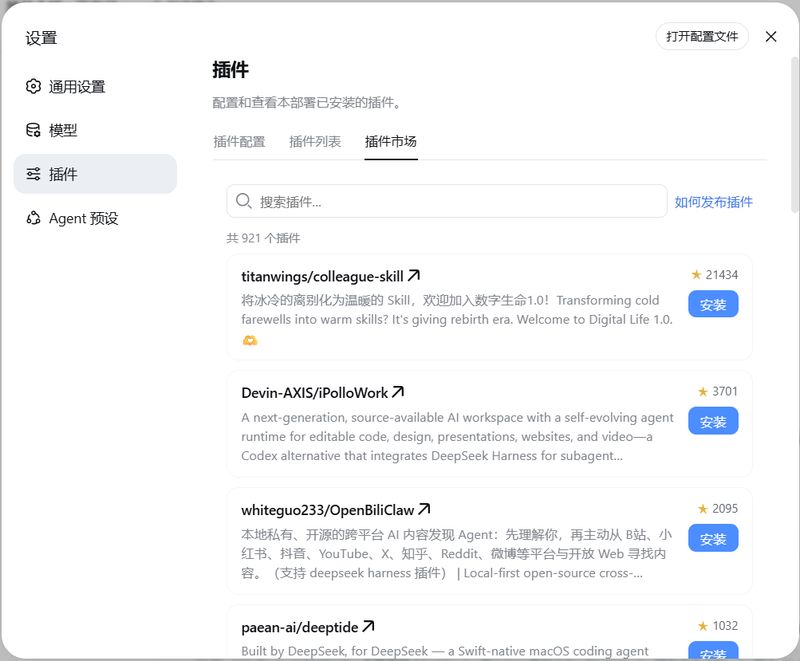This screenshot has height=661, width=800.
Task: Open 通用设置 in the sidebar
Action: click(95, 86)
